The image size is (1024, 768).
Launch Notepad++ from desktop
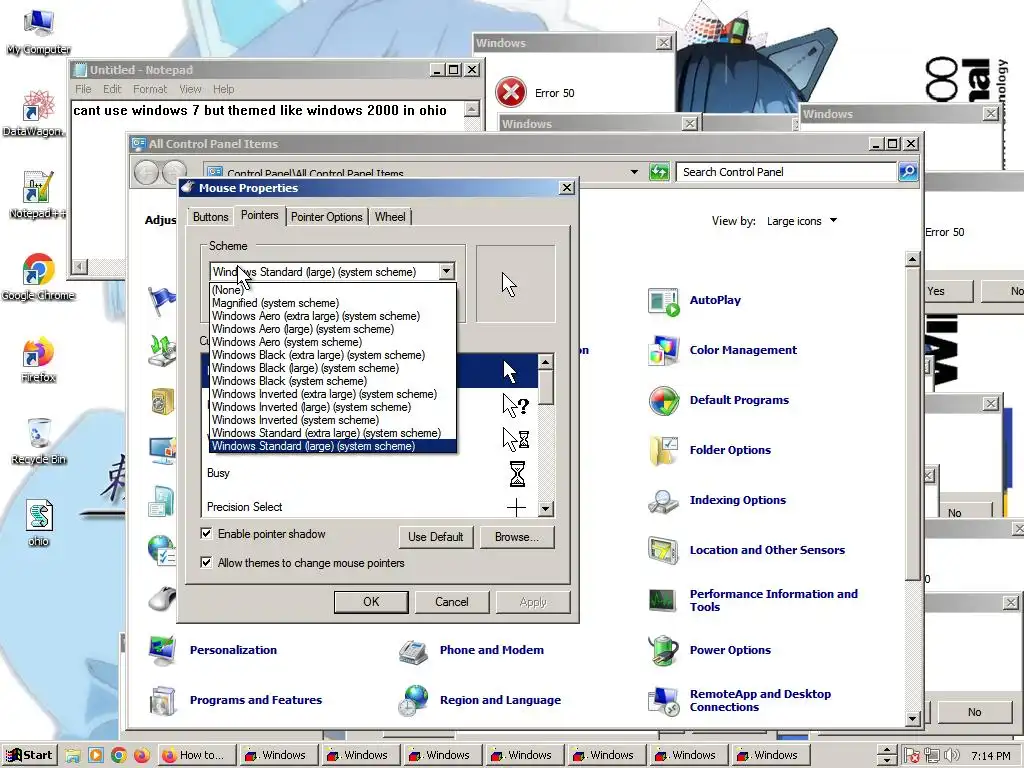(x=37, y=195)
